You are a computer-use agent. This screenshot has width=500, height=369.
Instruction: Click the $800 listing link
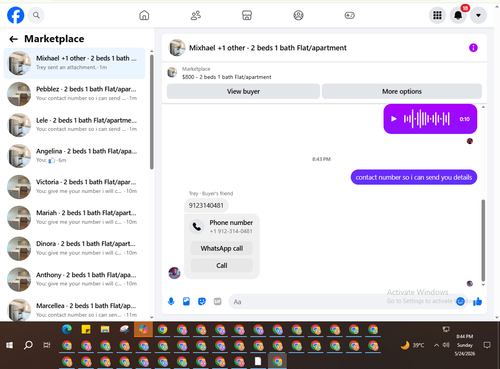(226, 77)
